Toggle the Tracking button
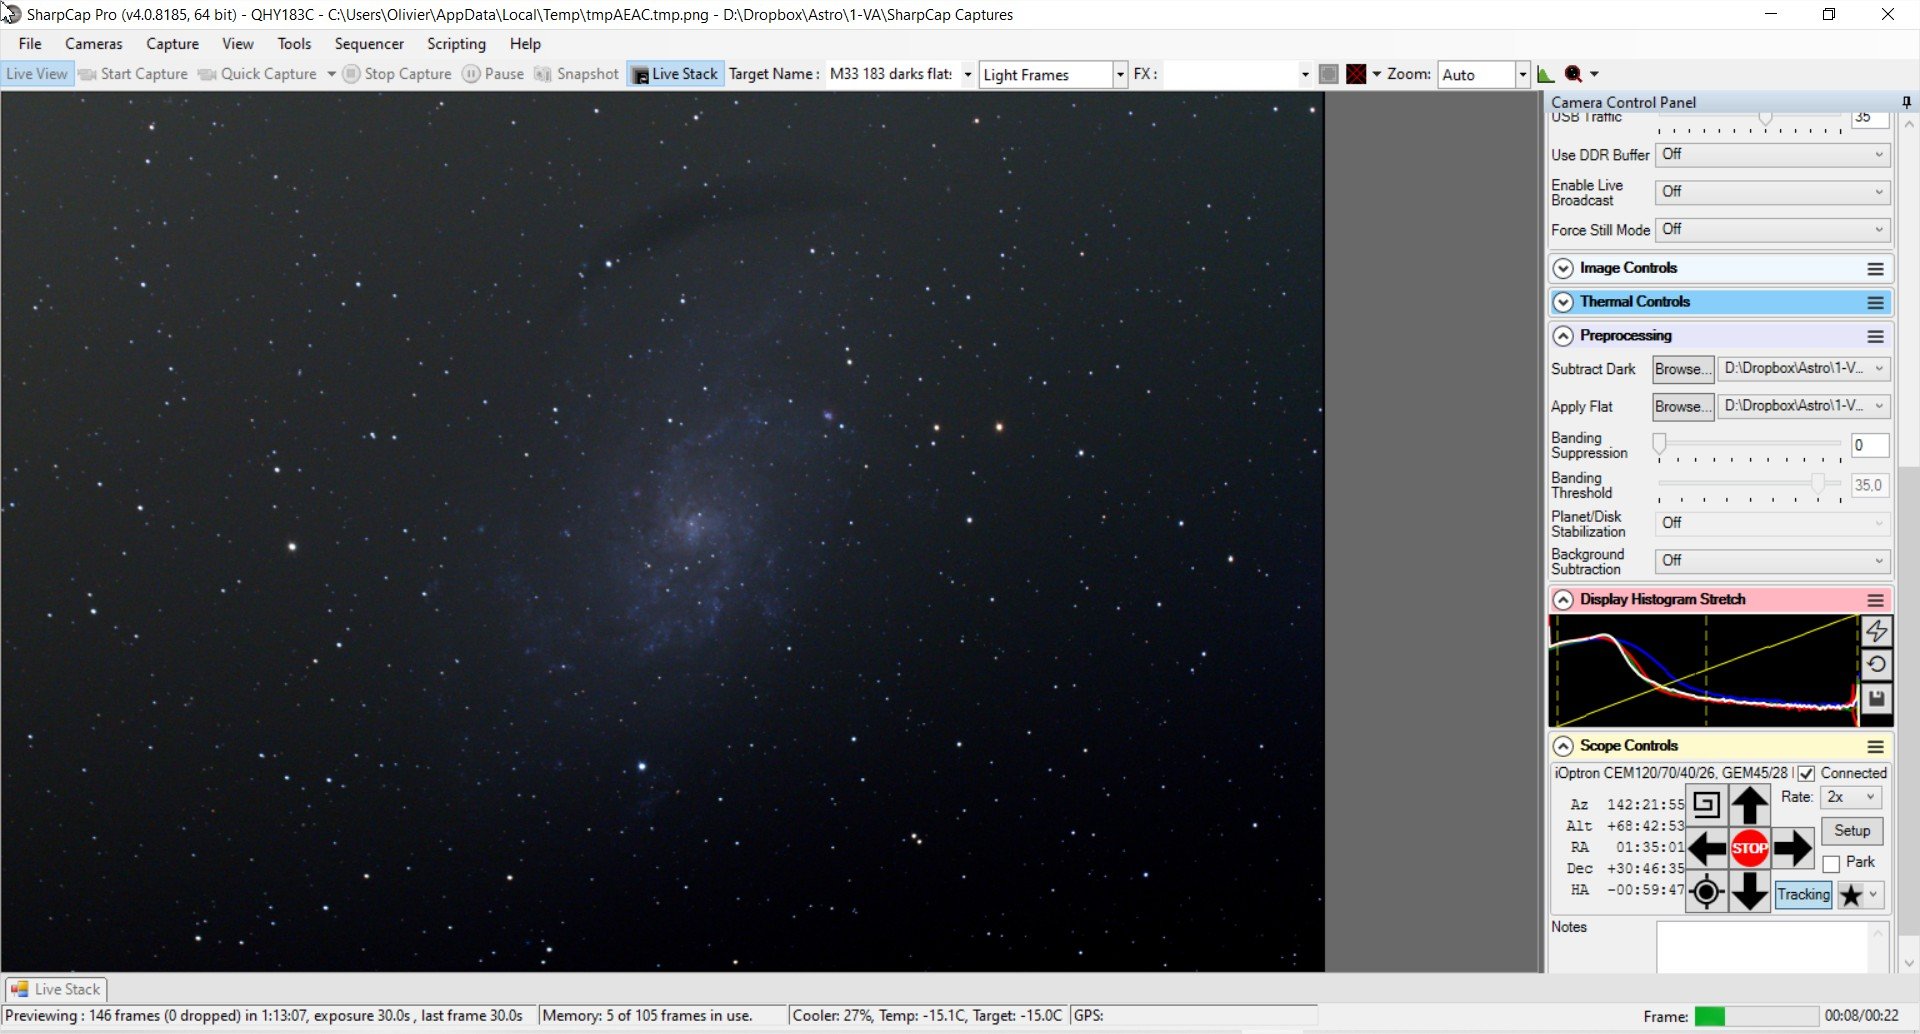 point(1803,895)
